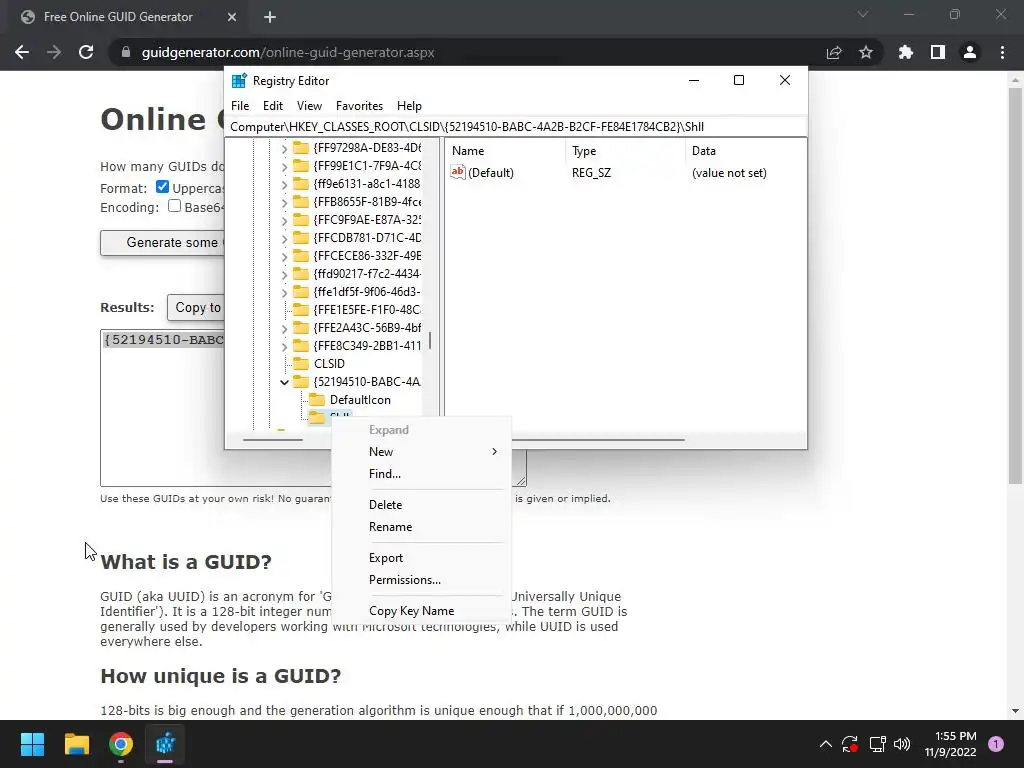Open the taskbar clock and date
The image size is (1024, 768).
(950, 744)
